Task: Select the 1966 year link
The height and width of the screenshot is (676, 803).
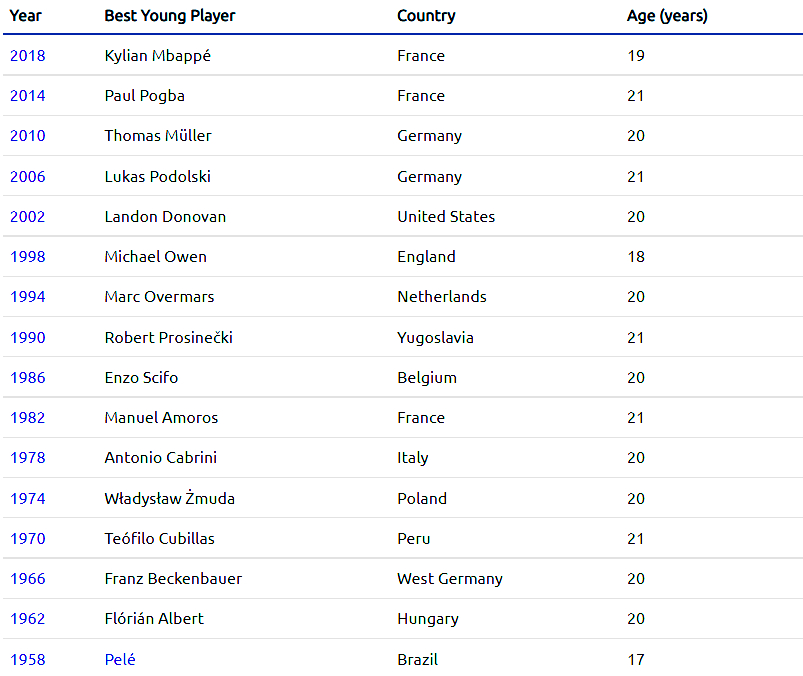Action: (28, 579)
